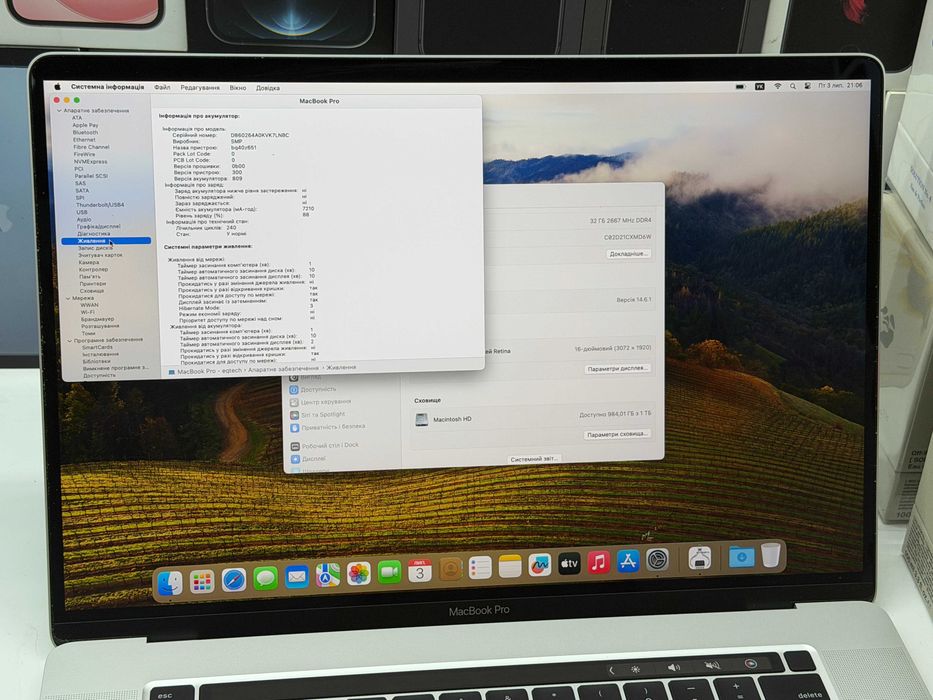Open Maps app in the Dock

pyautogui.click(x=328, y=575)
